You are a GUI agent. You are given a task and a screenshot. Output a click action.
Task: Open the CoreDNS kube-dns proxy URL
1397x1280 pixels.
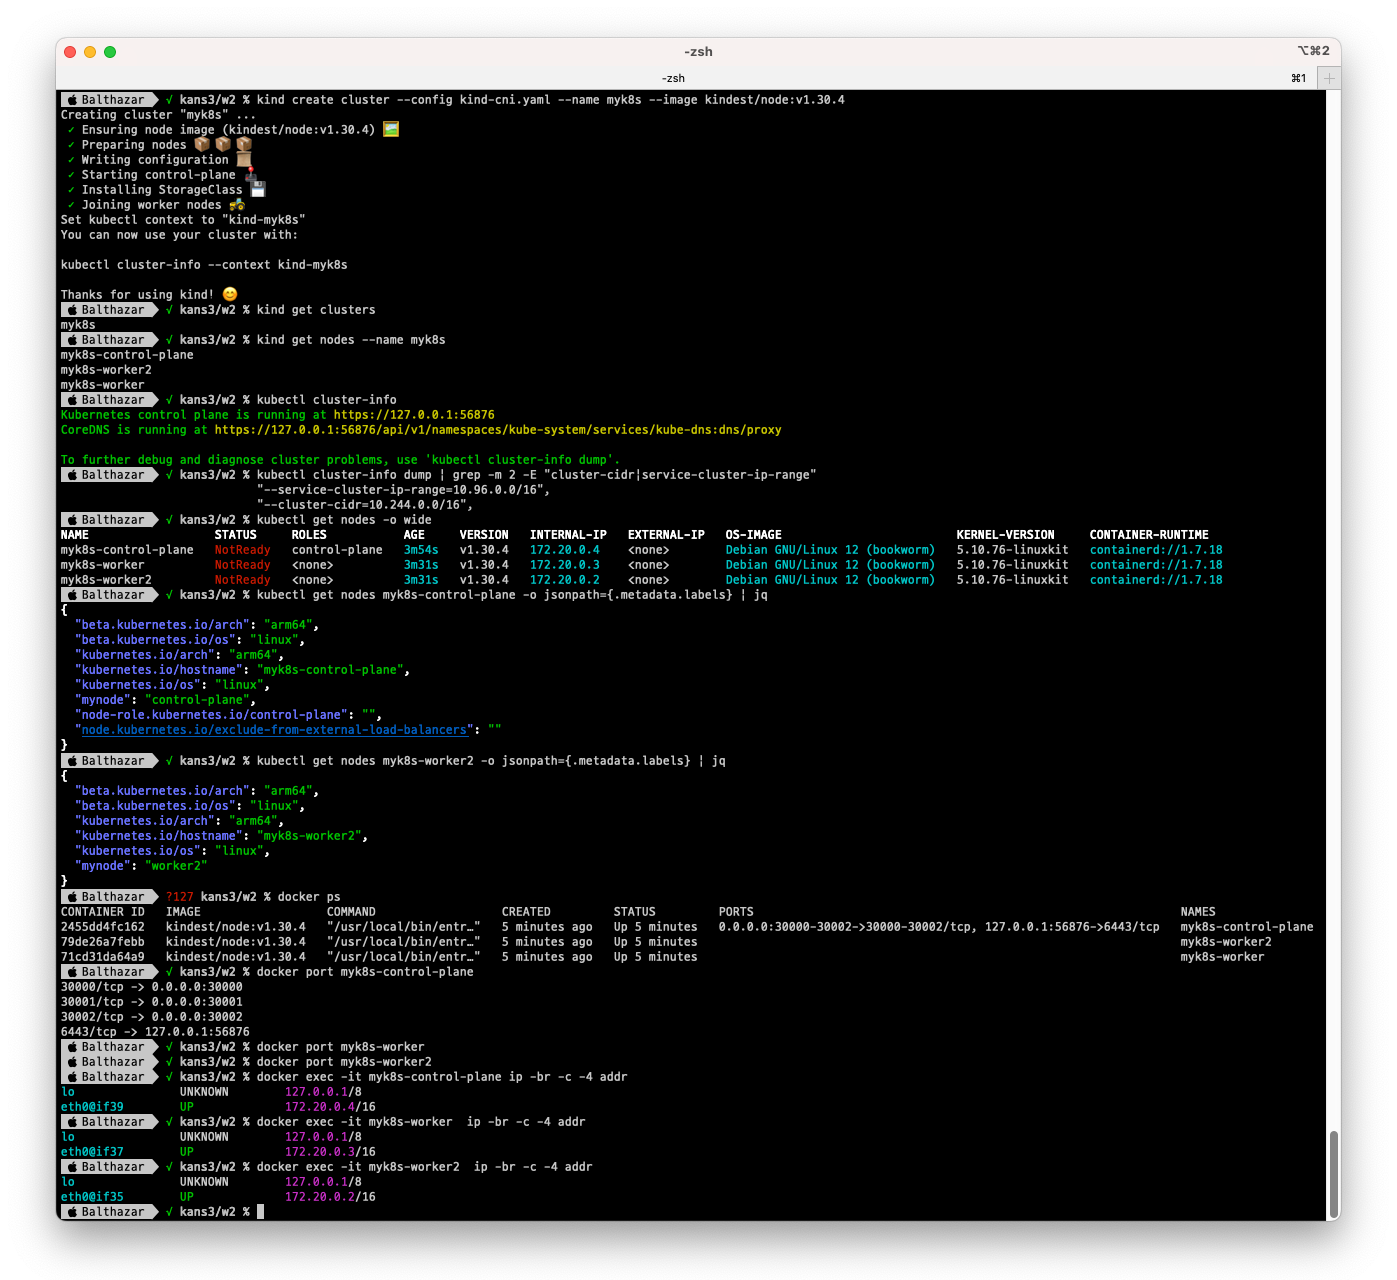point(498,430)
